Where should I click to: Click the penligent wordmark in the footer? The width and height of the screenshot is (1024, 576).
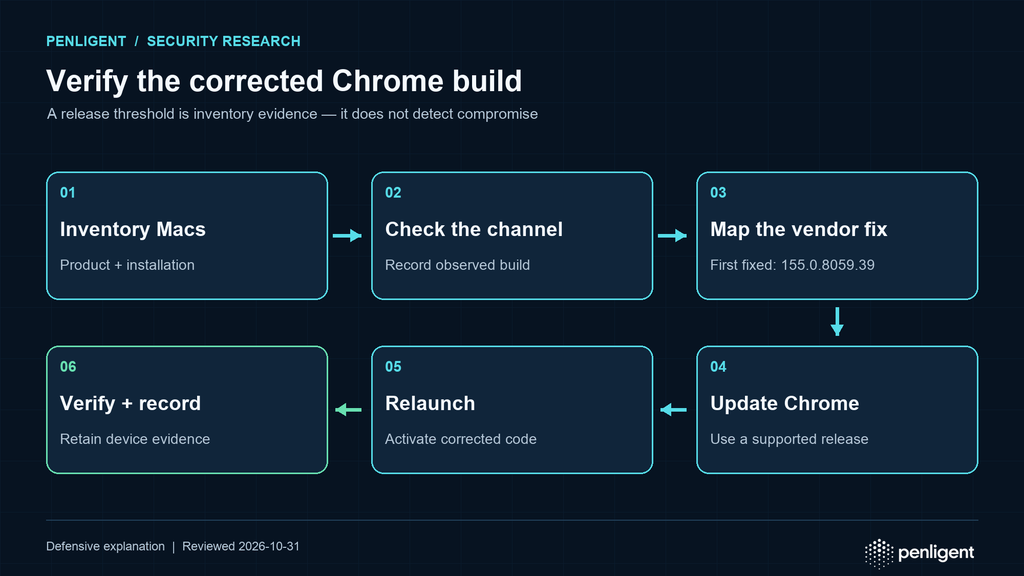click(x=936, y=553)
